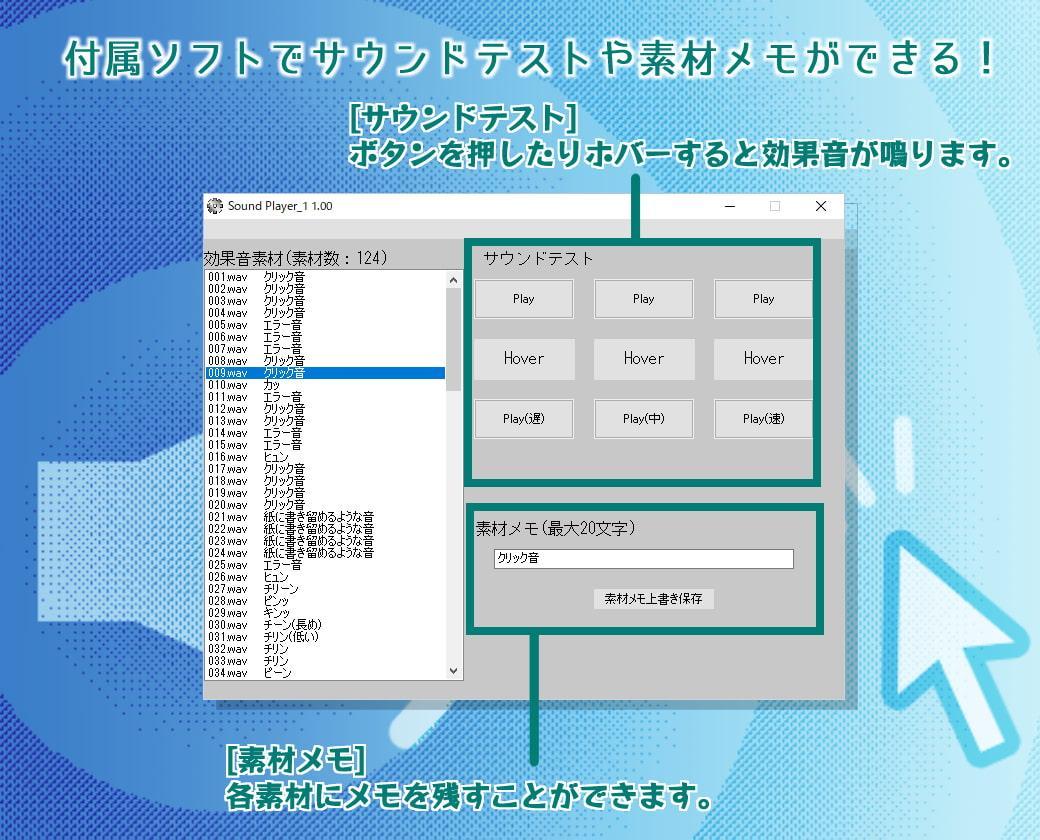Click the Hover button above Play(遅)

pos(524,359)
